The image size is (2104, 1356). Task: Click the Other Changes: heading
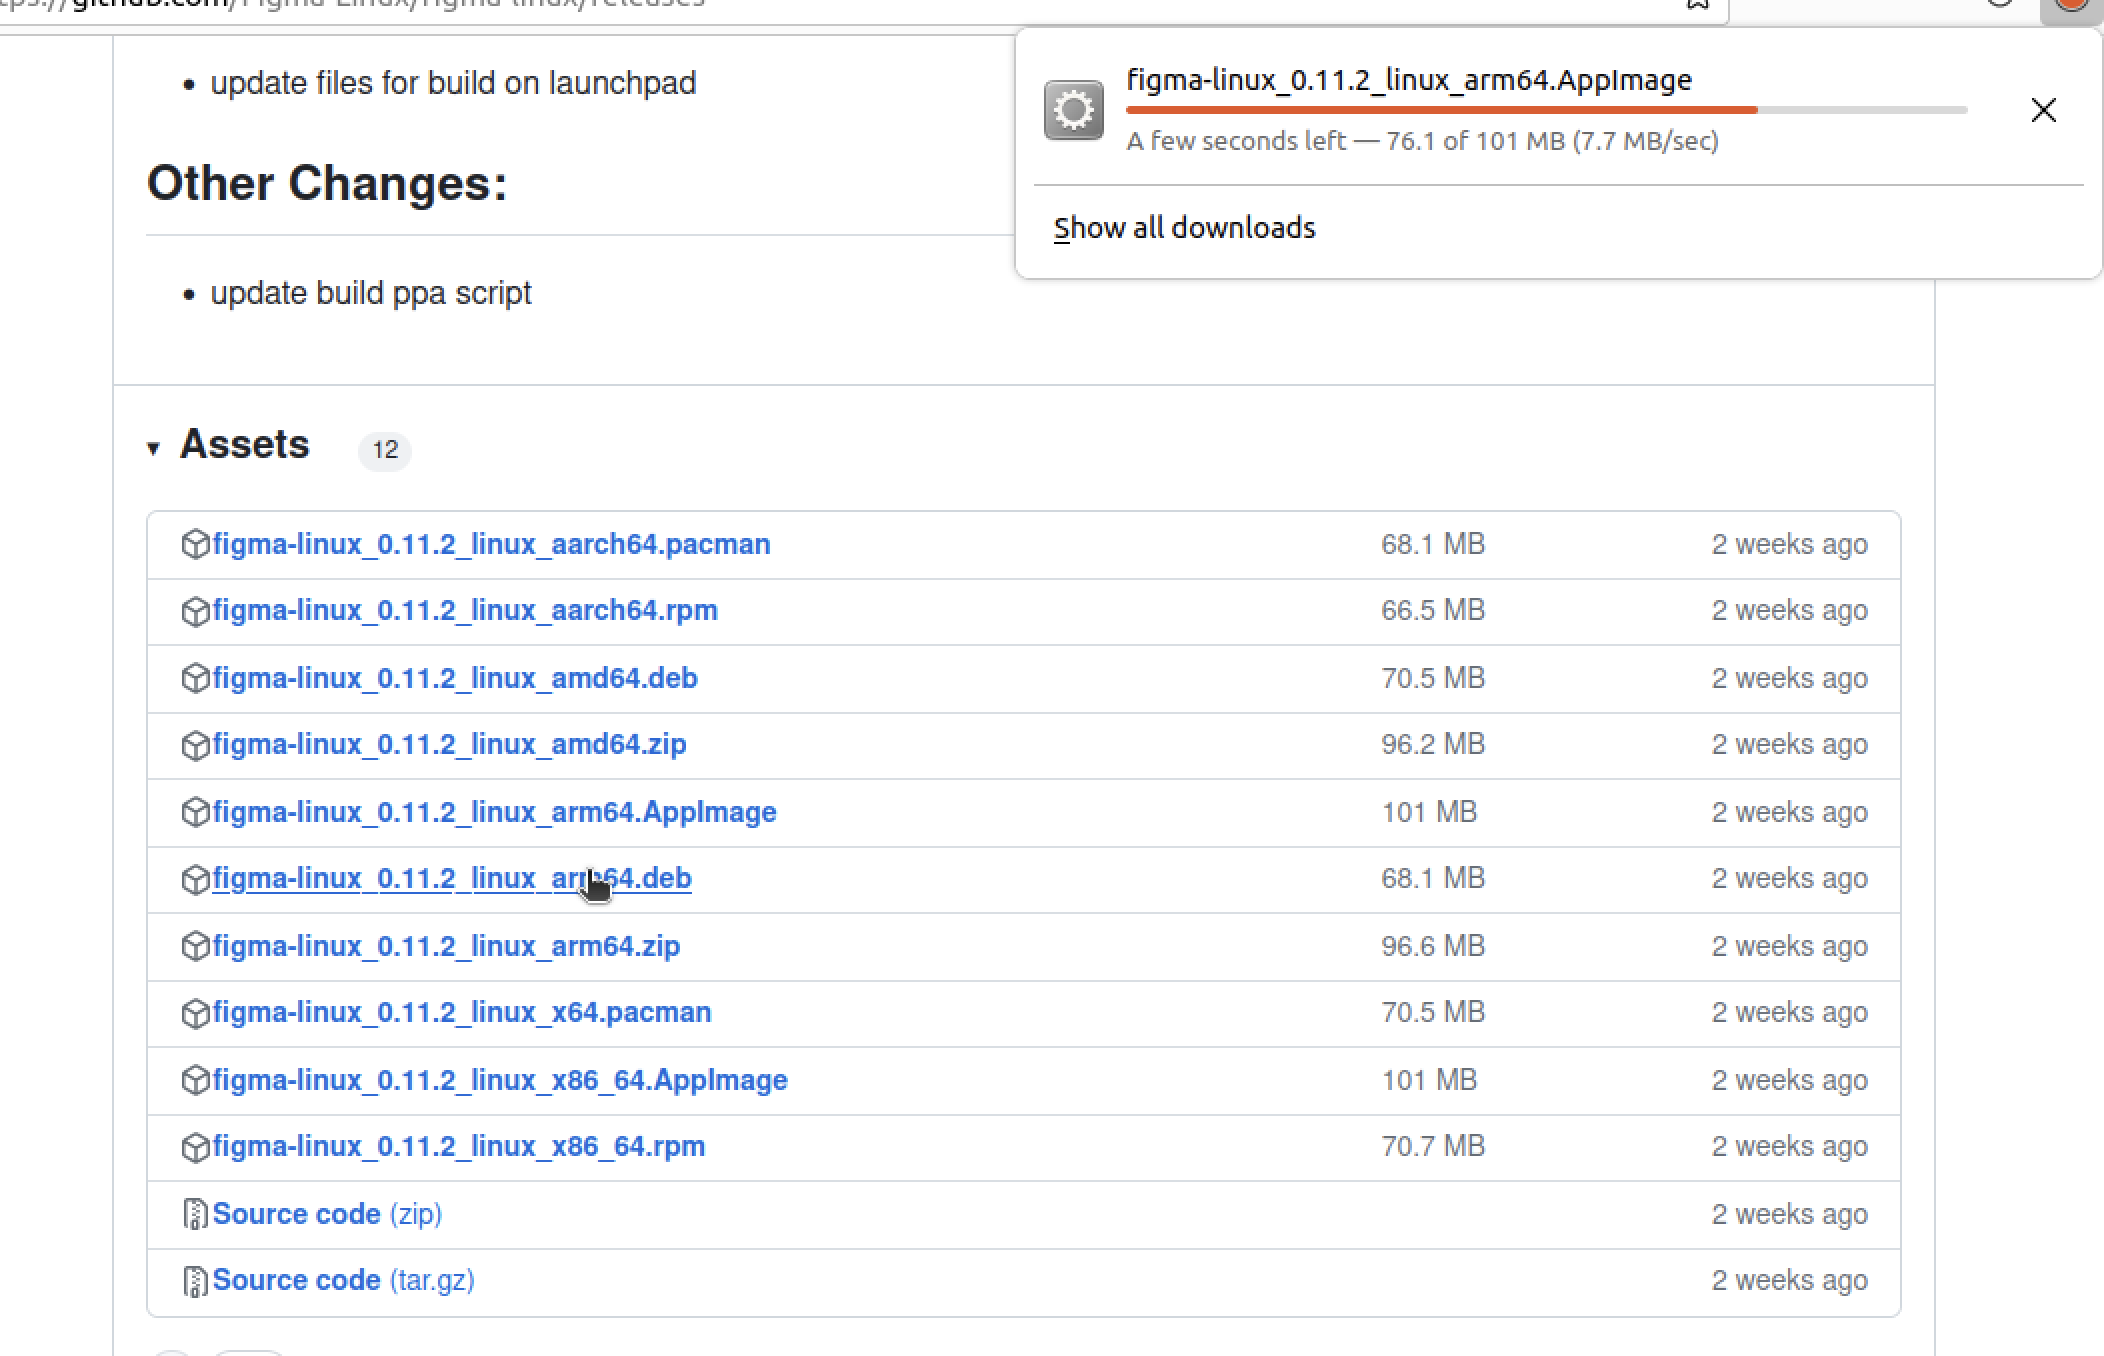click(x=327, y=184)
